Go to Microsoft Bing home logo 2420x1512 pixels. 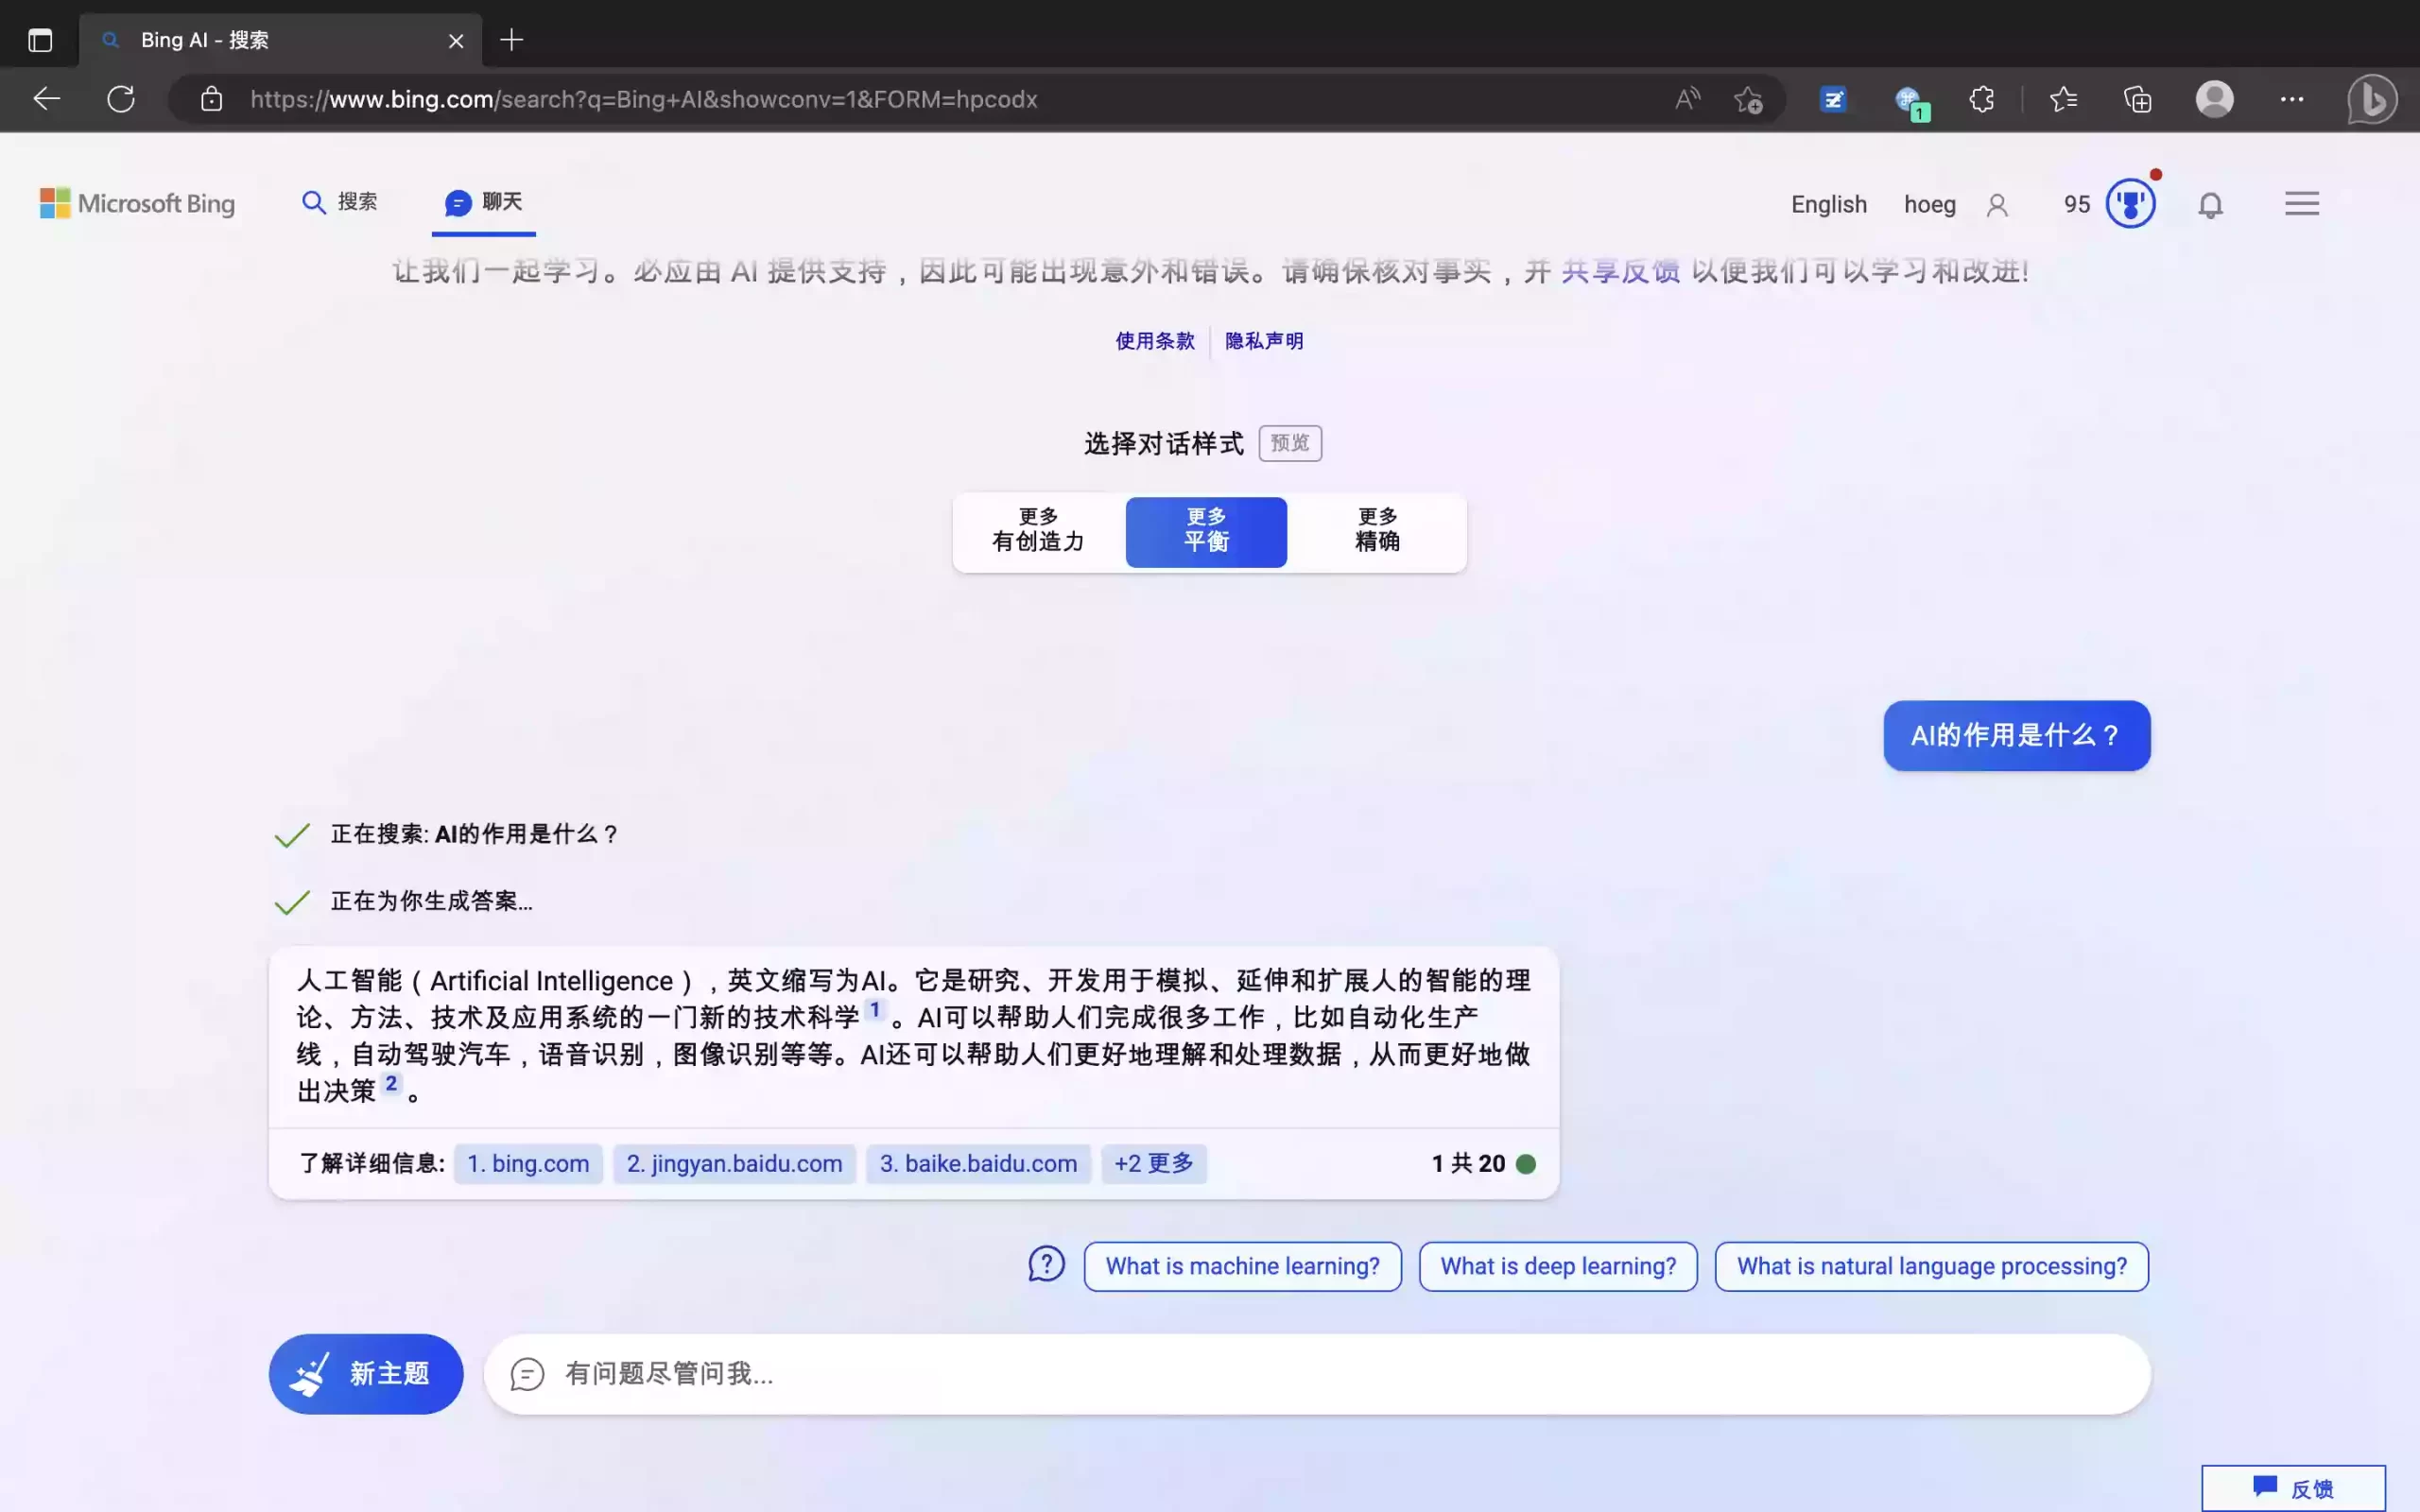tap(137, 203)
